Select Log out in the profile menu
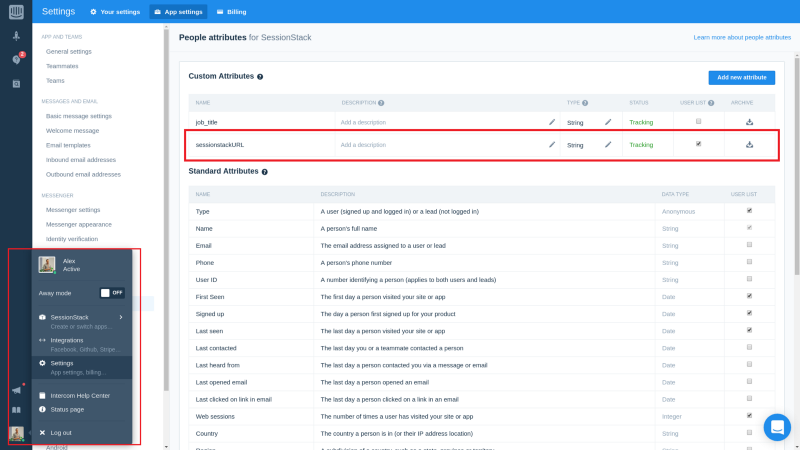The width and height of the screenshot is (800, 450). pos(62,432)
